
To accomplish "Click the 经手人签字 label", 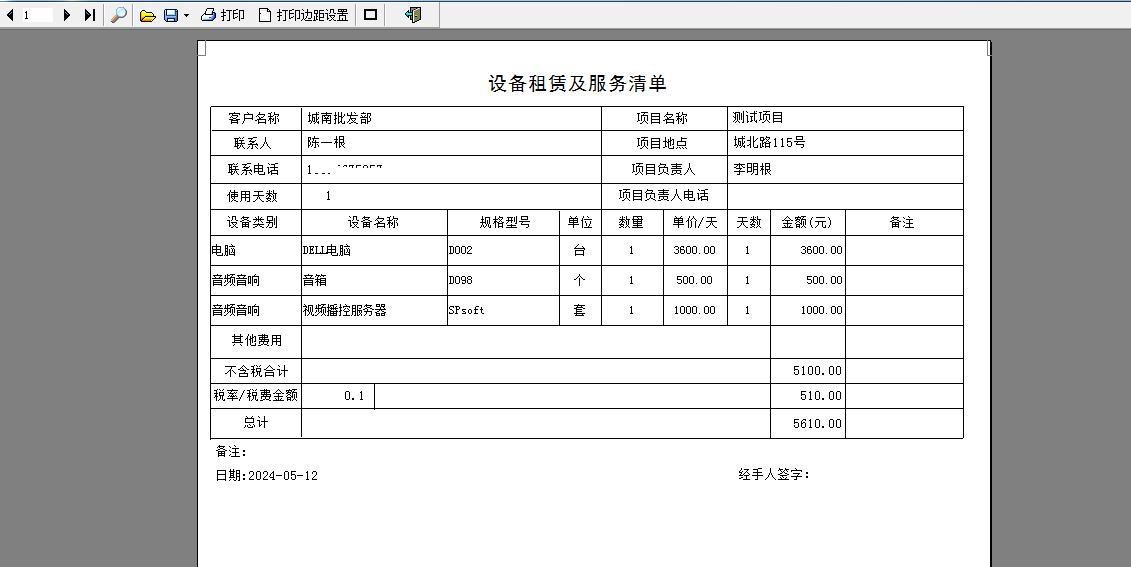I will (x=774, y=474).
